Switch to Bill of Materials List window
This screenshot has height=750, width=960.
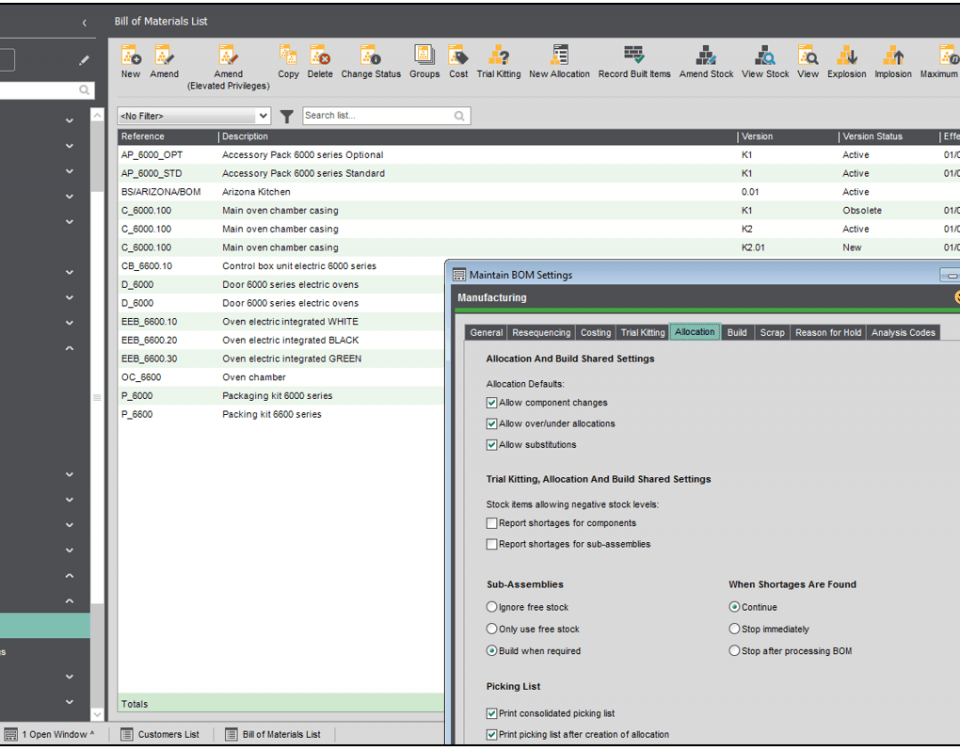(273, 734)
